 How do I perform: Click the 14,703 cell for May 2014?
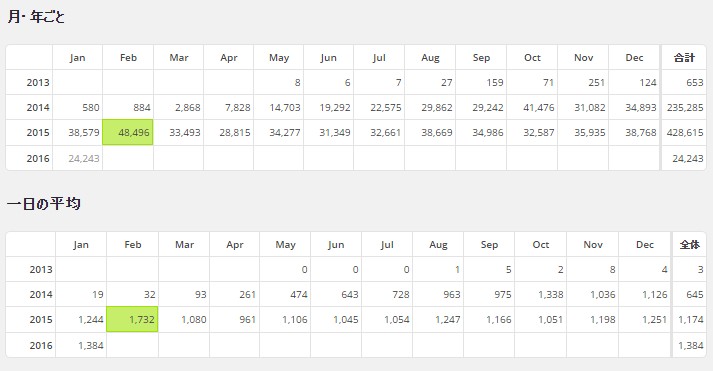279,107
